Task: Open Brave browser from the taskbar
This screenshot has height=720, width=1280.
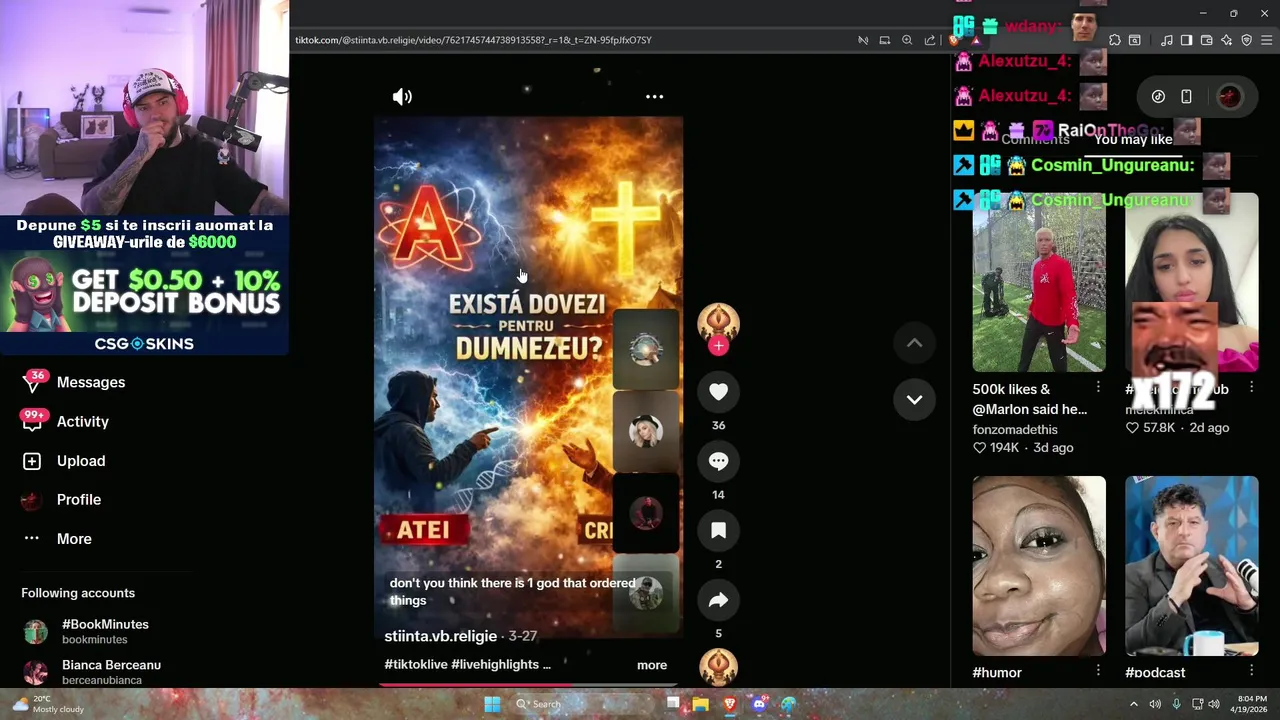Action: pyautogui.click(x=730, y=704)
